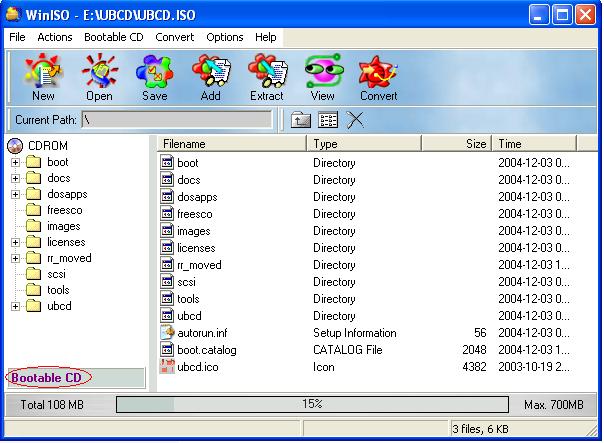This screenshot has width=604, height=443.
Task: Expand the dosapps folder in tree
Action: (x=16, y=194)
